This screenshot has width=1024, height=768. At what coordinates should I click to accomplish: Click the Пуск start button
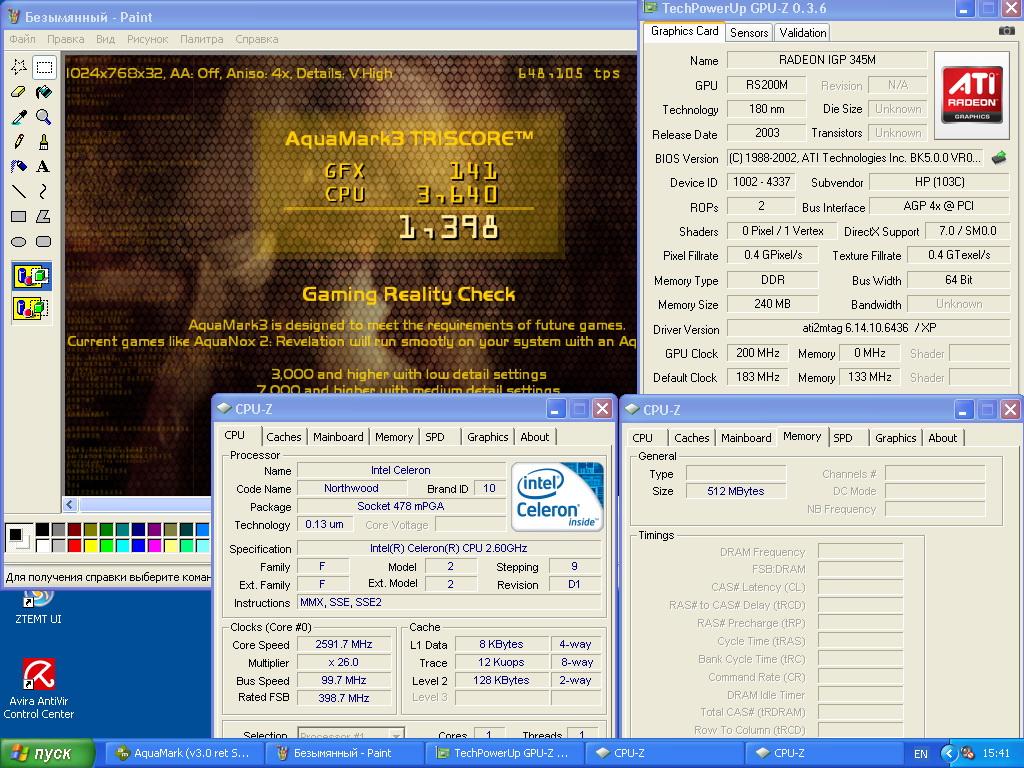47,753
